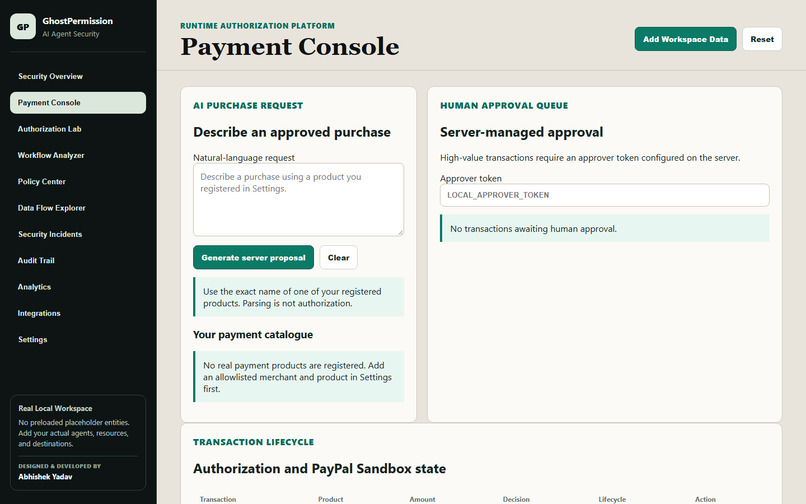Click the Abhishek Yadav credit text
This screenshot has height=504, width=806.
click(45, 477)
